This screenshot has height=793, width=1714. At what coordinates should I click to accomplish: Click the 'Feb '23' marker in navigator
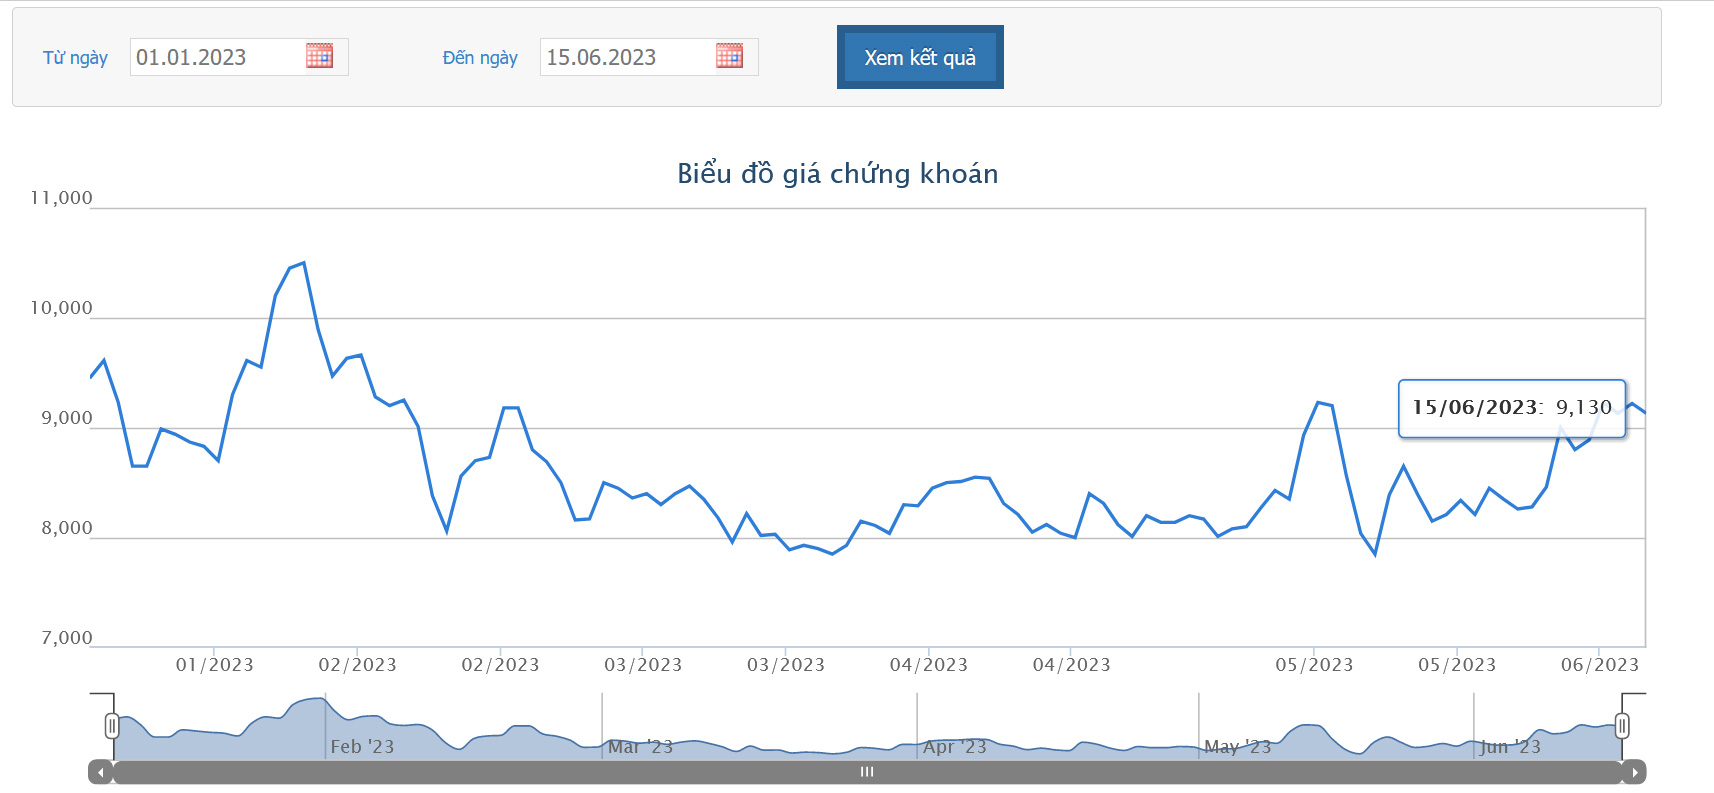point(362,747)
